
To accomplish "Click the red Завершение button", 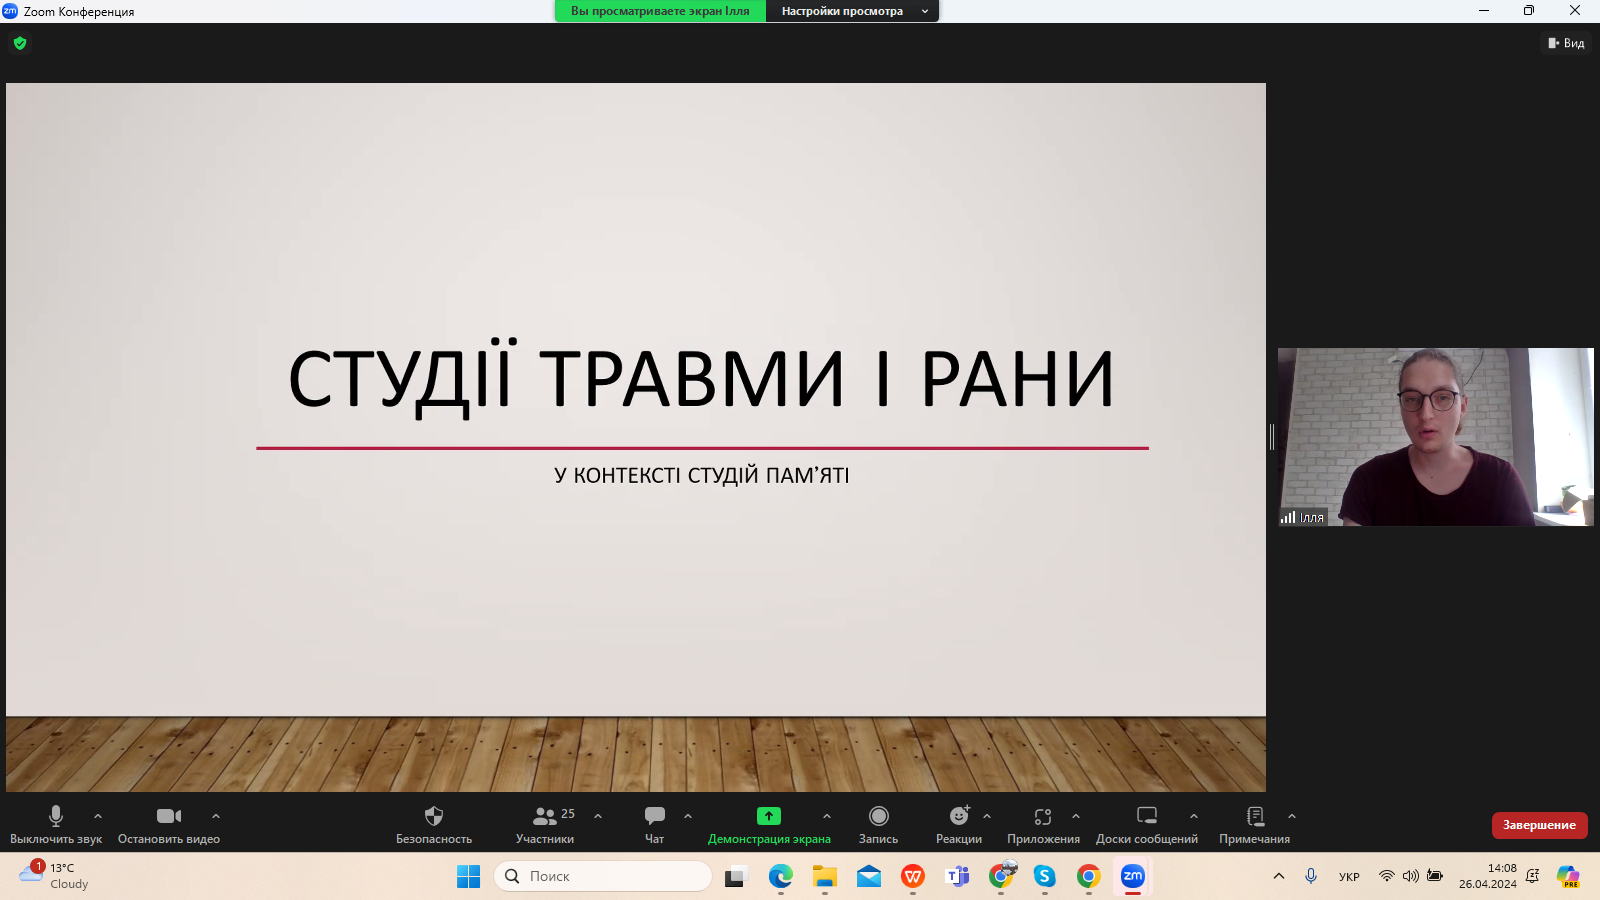I will [x=1539, y=825].
